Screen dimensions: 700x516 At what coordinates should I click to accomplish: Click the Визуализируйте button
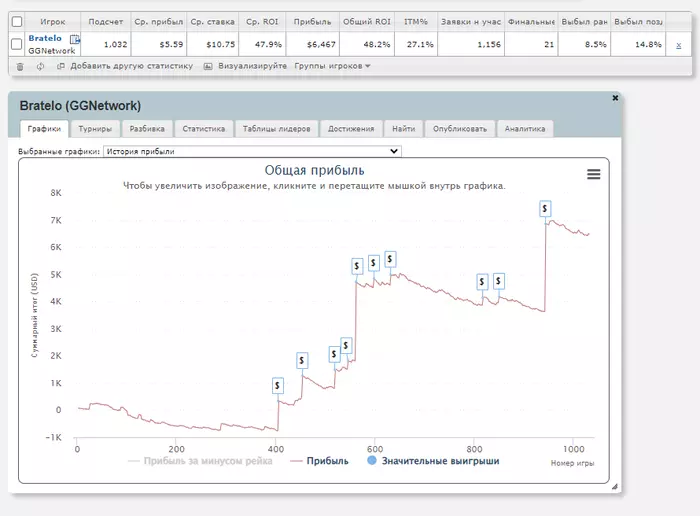tap(245, 66)
